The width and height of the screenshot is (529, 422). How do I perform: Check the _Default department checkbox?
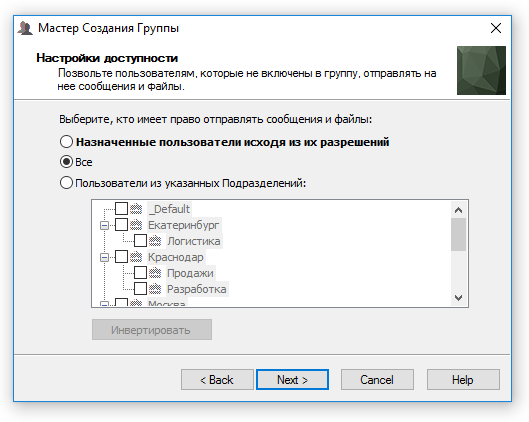121,208
